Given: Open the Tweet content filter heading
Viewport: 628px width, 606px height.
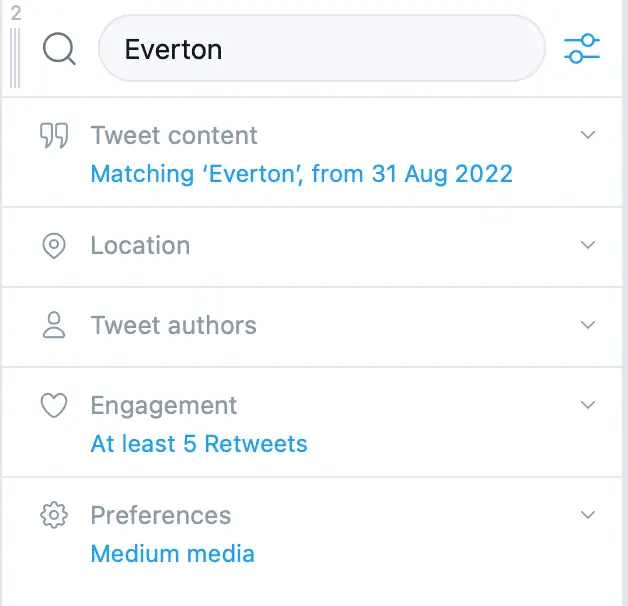Looking at the screenshot, I should pos(174,135).
